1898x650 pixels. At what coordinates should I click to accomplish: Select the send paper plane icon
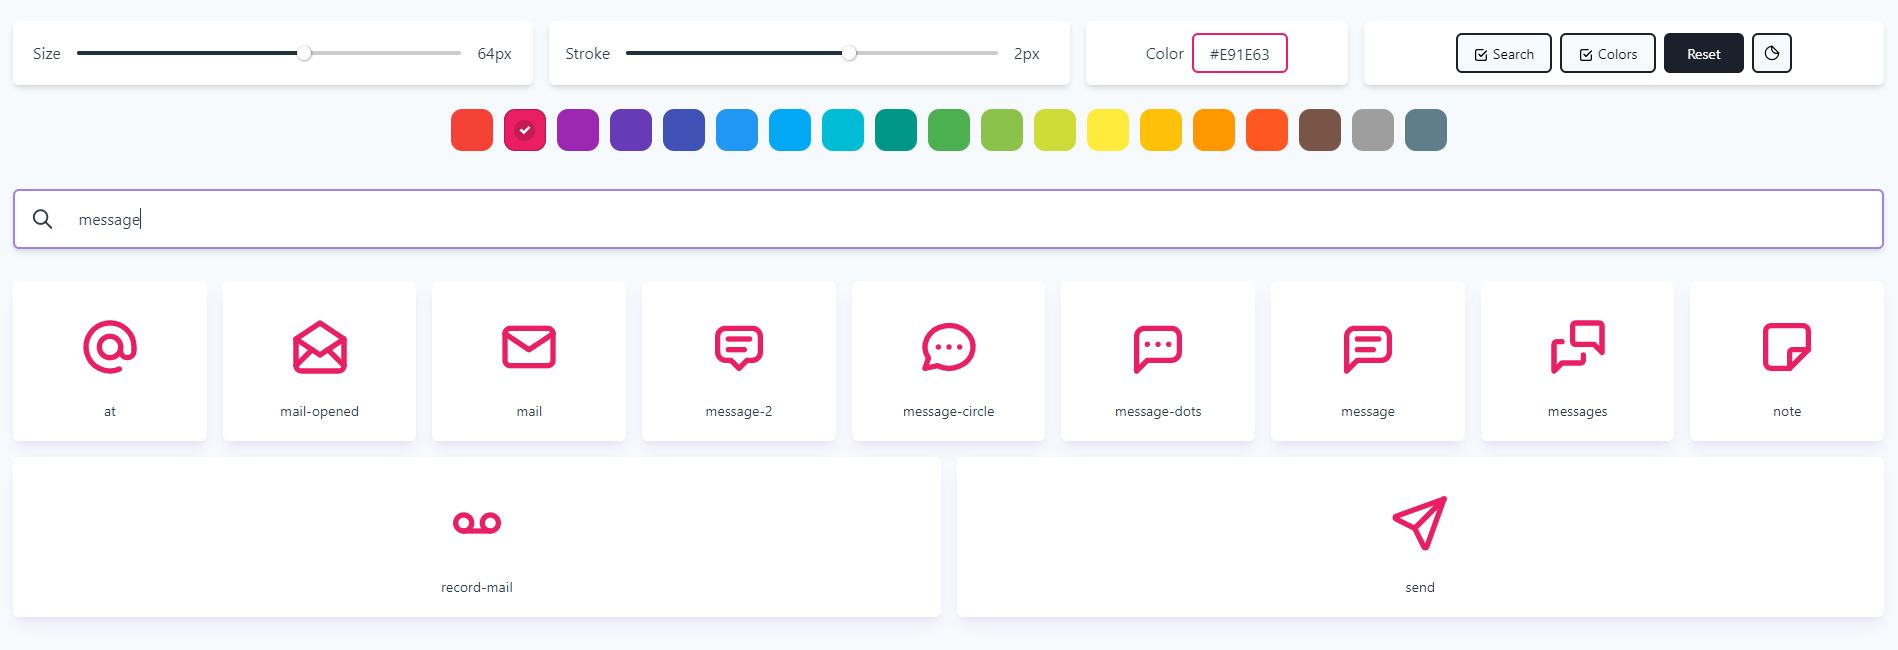click(1419, 523)
